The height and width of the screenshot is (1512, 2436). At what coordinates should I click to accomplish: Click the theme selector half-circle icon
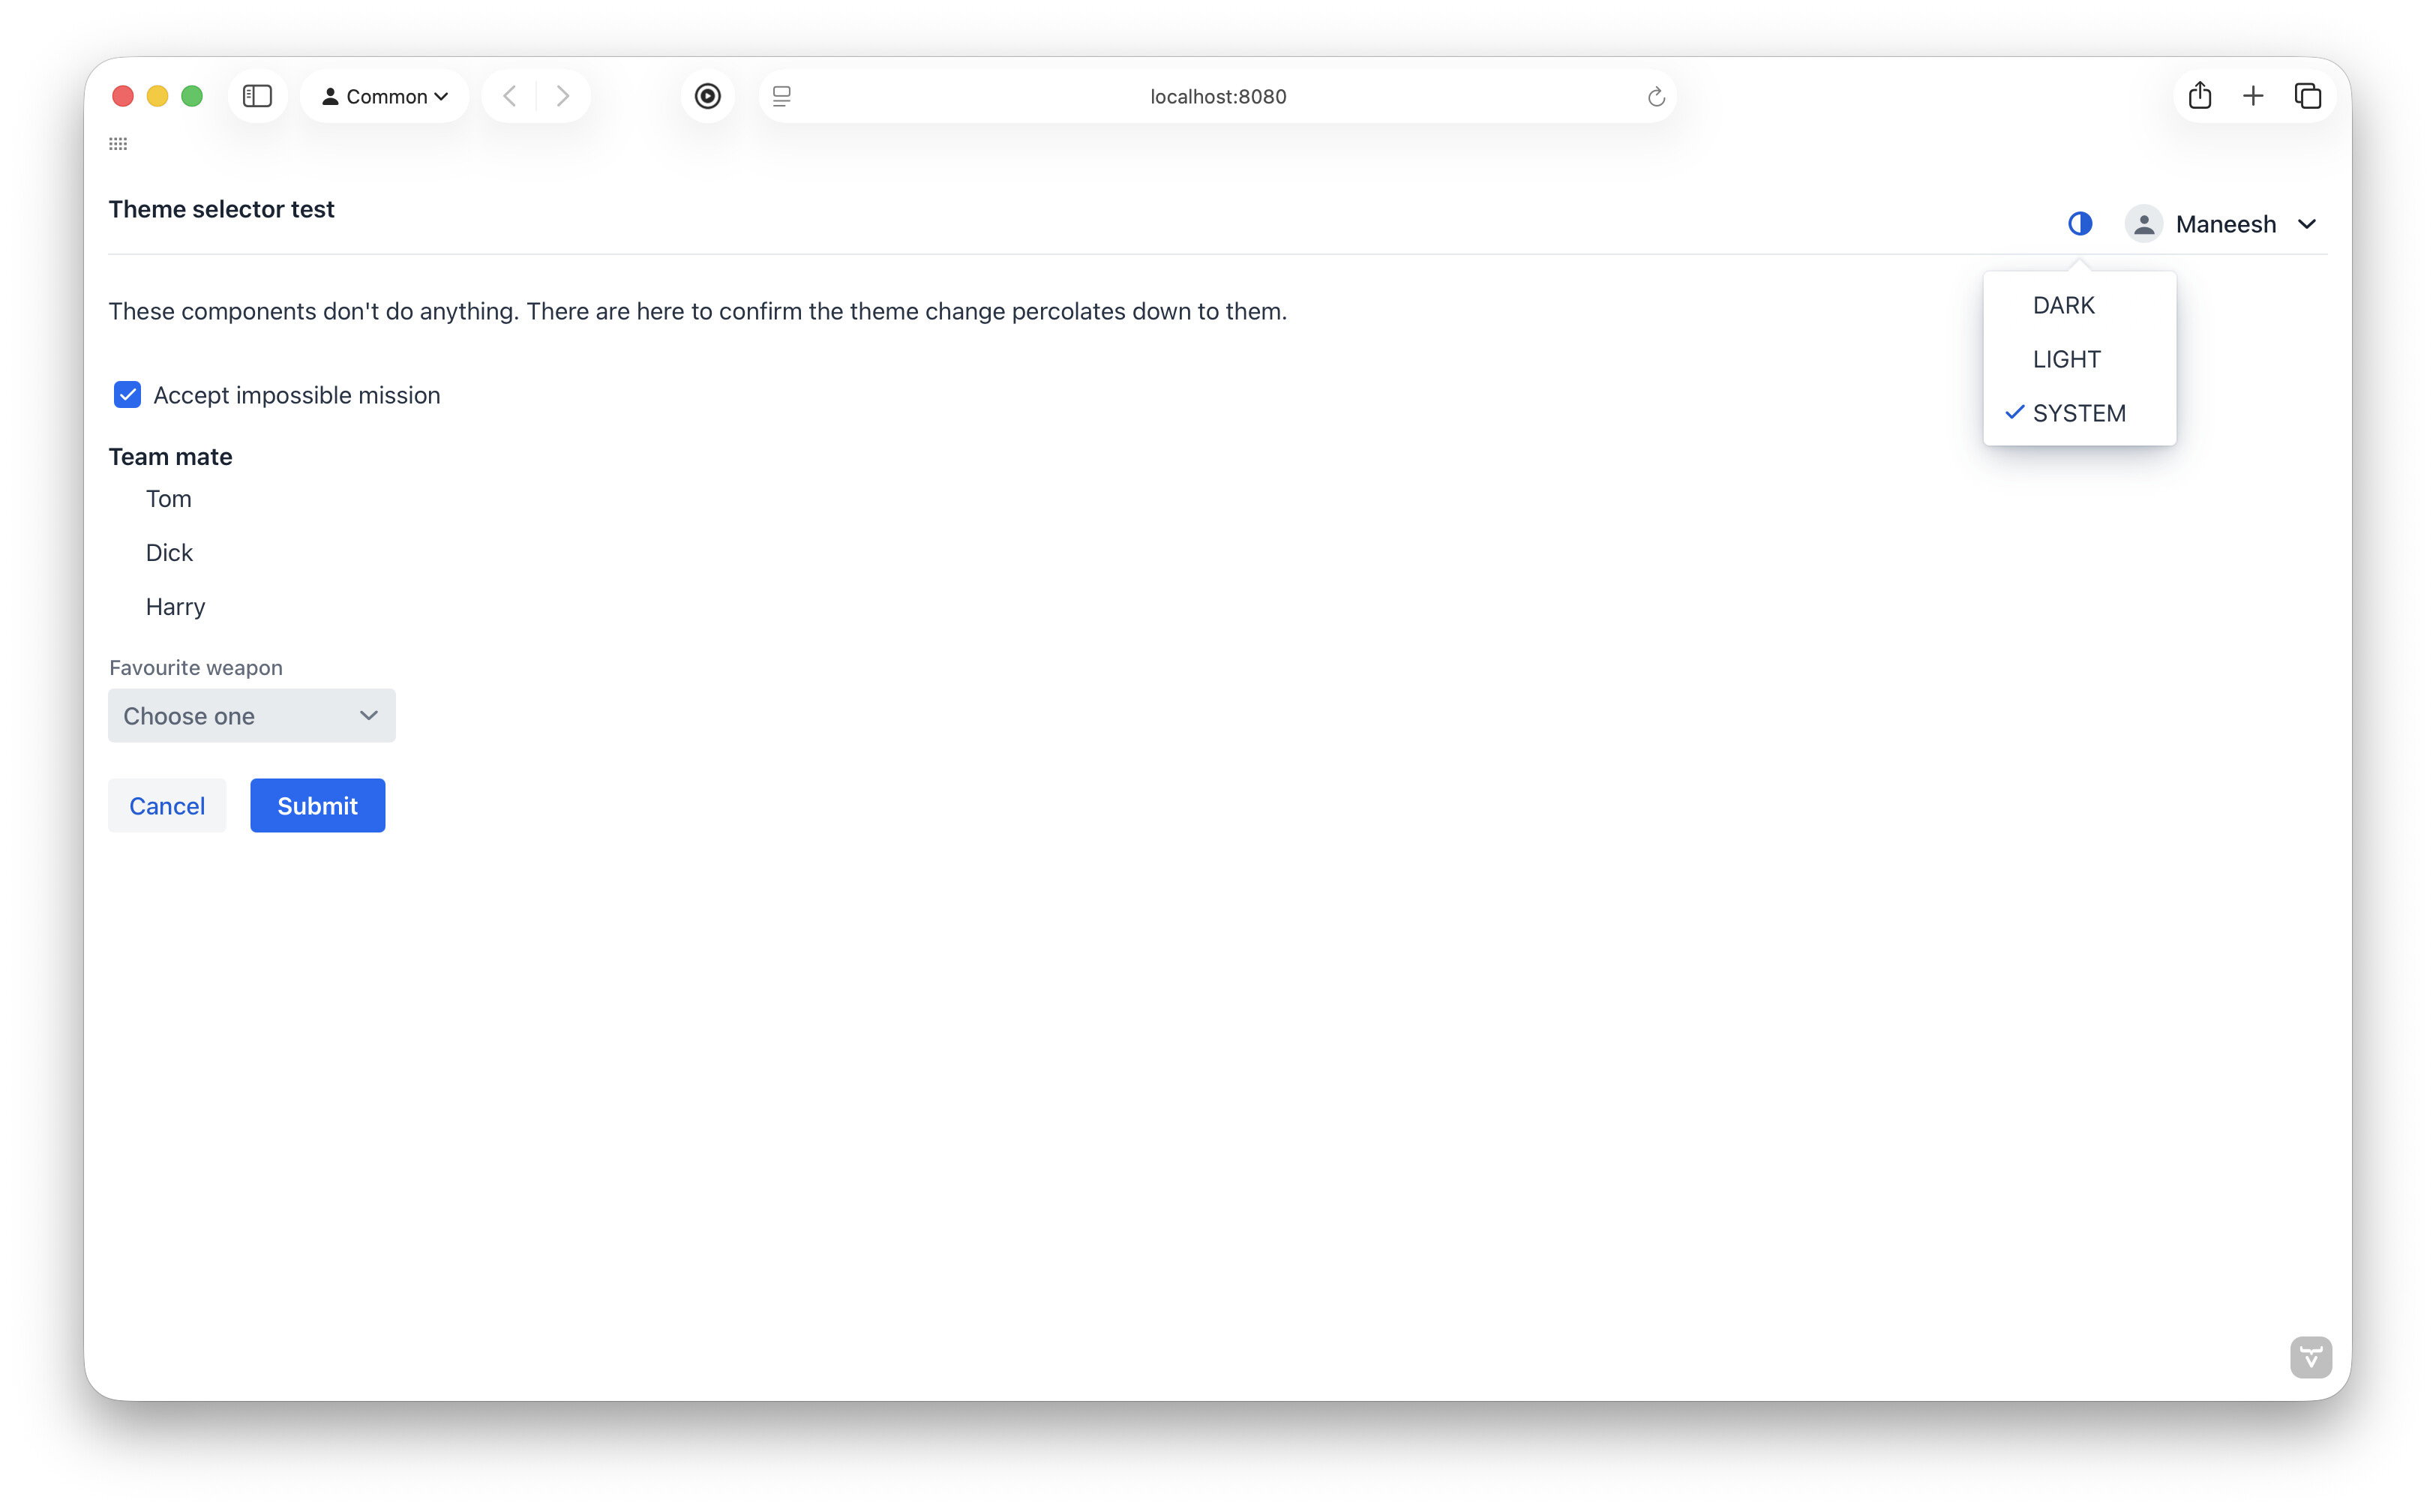pyautogui.click(x=2080, y=224)
